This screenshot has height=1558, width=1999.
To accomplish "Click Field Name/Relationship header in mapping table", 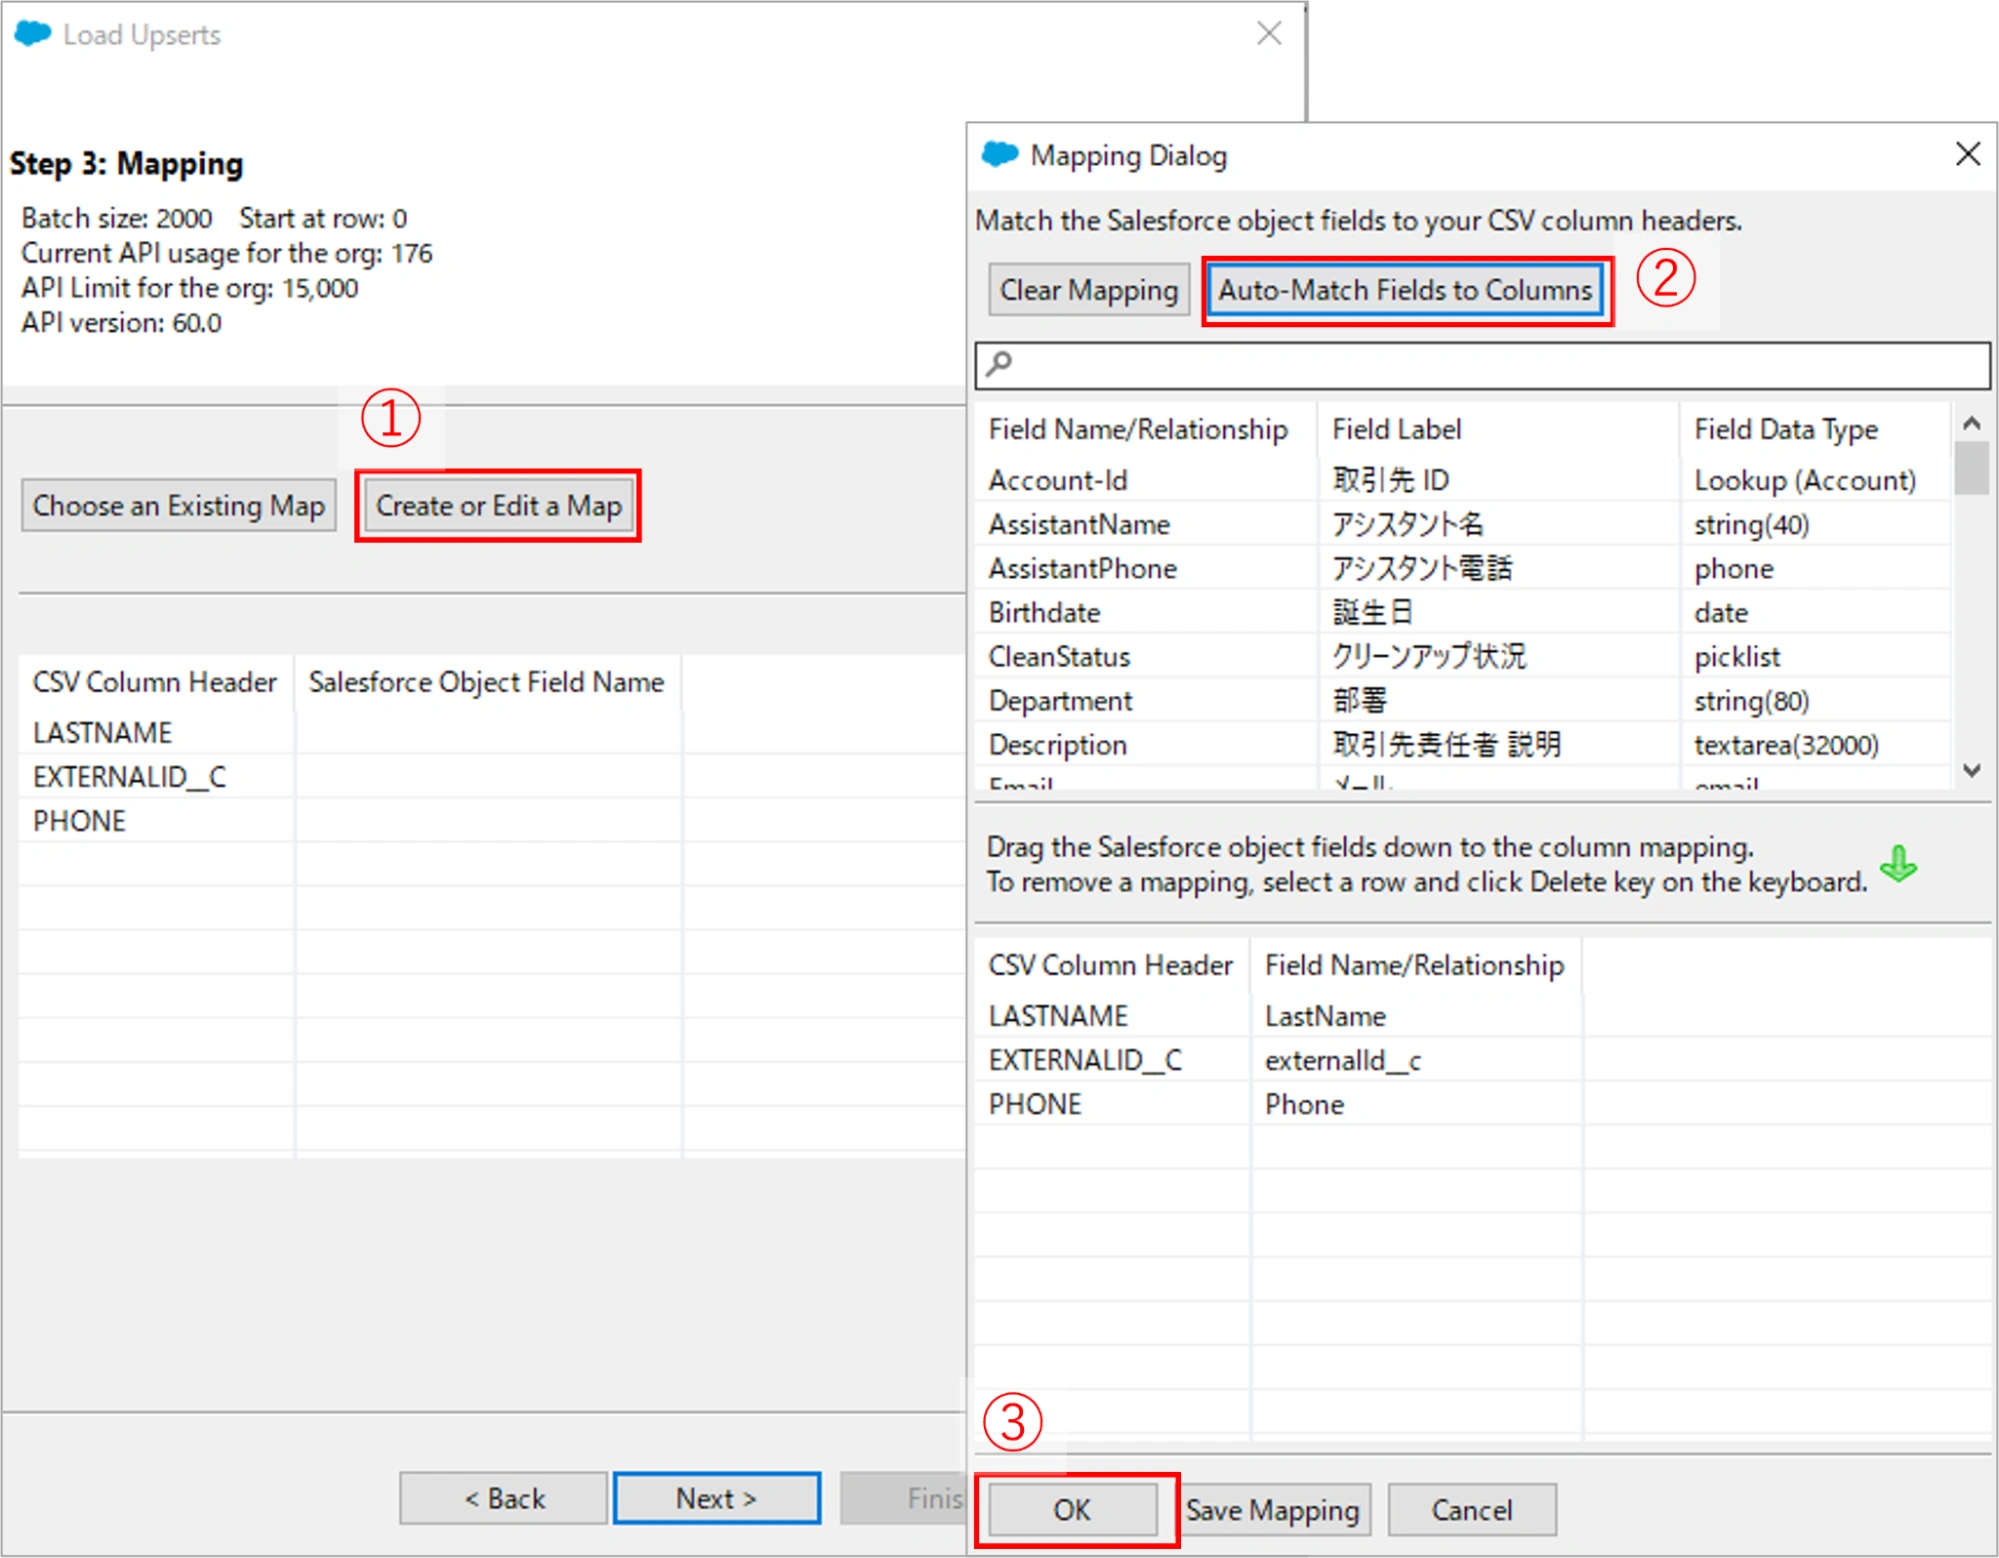I will click(x=1414, y=965).
